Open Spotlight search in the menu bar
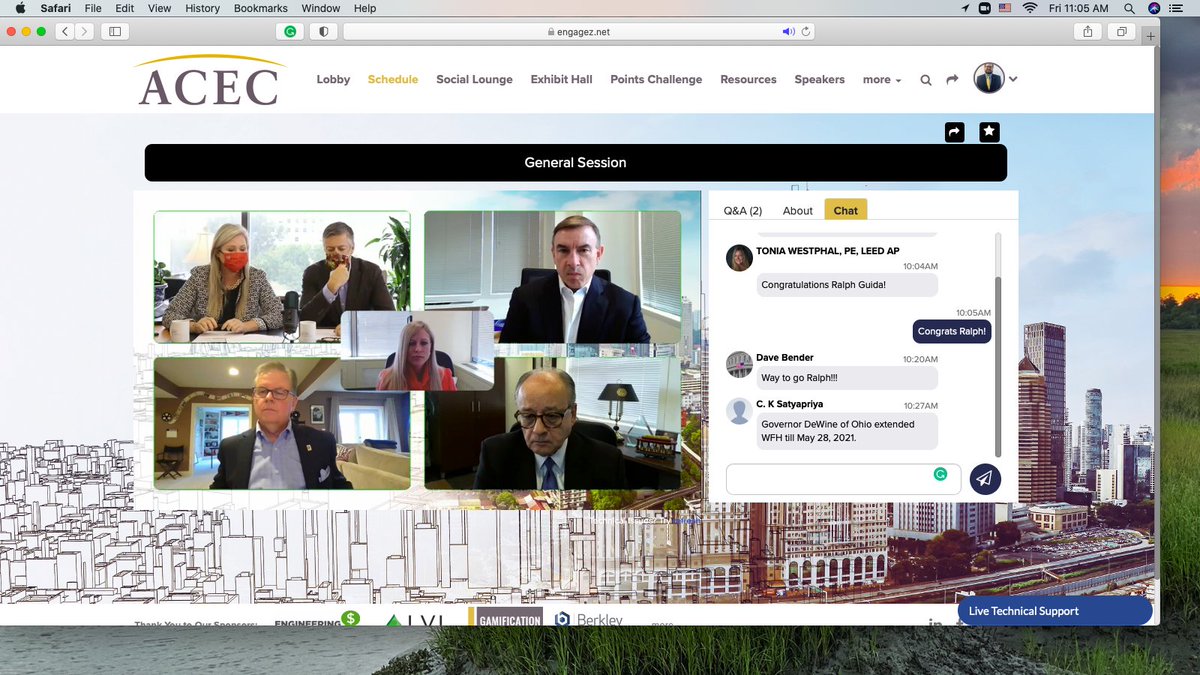The image size is (1200, 675). point(1129,8)
